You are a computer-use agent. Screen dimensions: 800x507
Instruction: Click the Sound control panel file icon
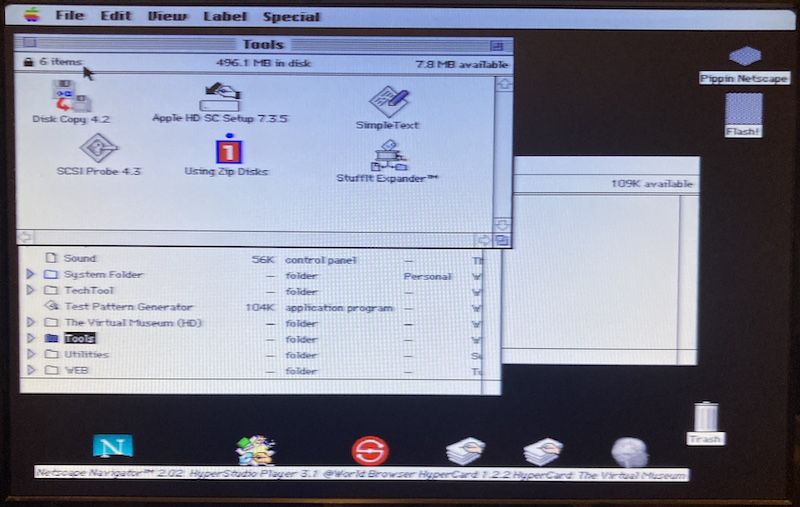[51, 258]
